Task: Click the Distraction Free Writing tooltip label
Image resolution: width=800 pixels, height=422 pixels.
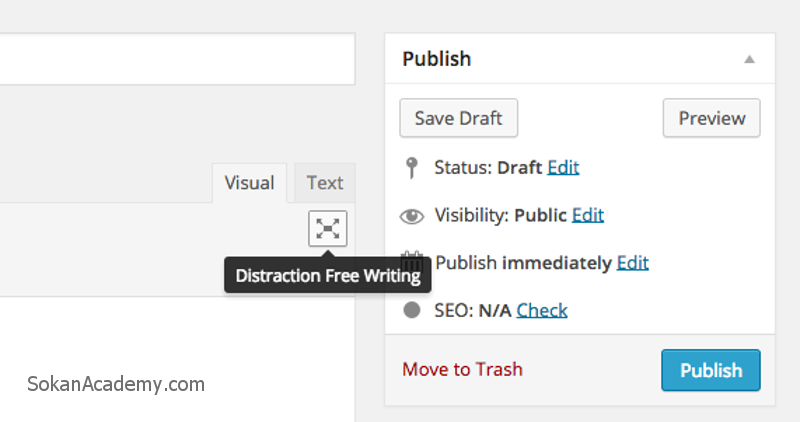Action: coord(328,276)
